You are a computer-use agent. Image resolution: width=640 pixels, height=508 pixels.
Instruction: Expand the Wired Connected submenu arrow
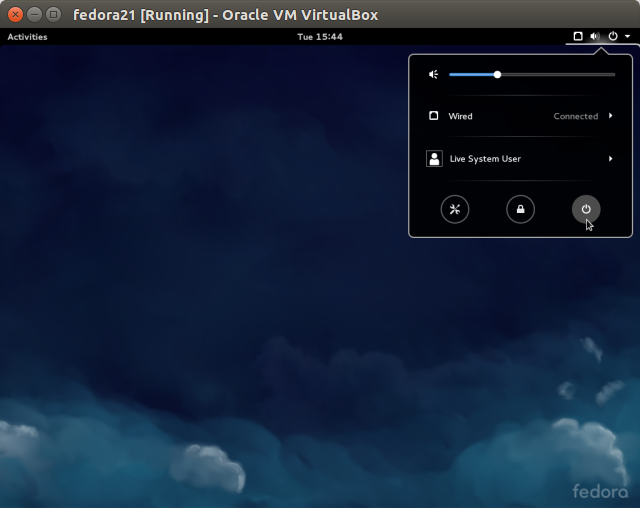pos(611,116)
